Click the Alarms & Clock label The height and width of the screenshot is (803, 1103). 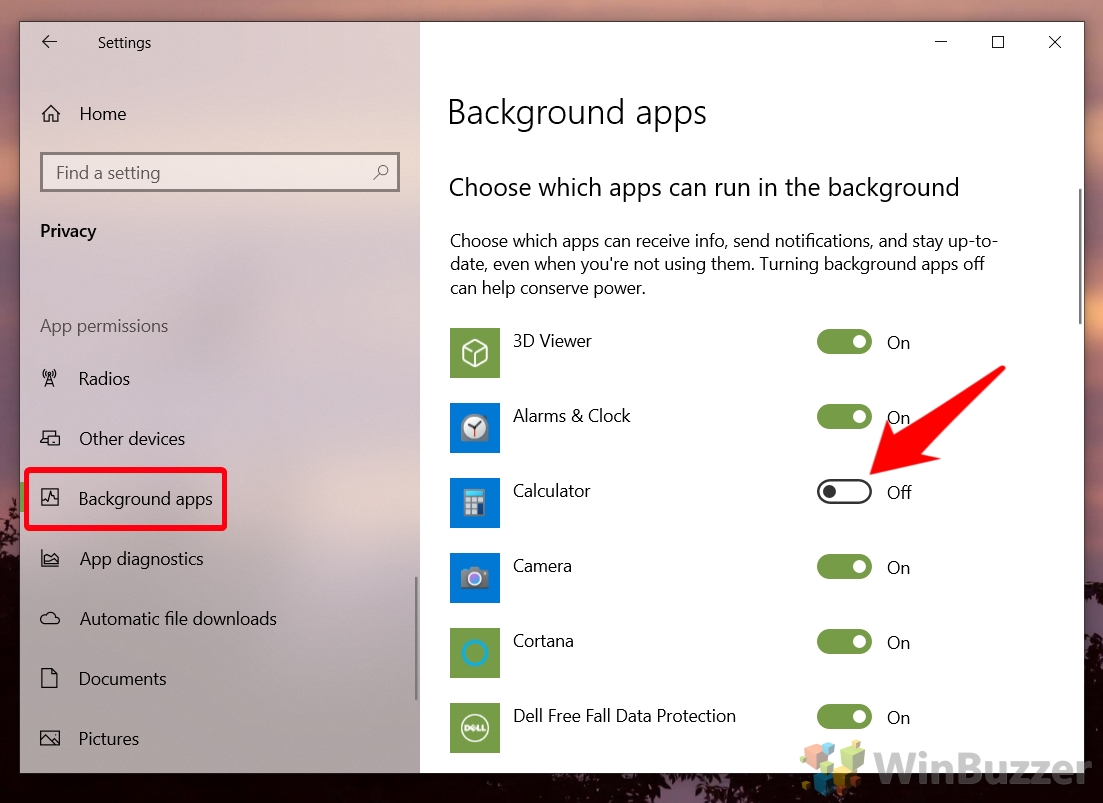(x=571, y=416)
